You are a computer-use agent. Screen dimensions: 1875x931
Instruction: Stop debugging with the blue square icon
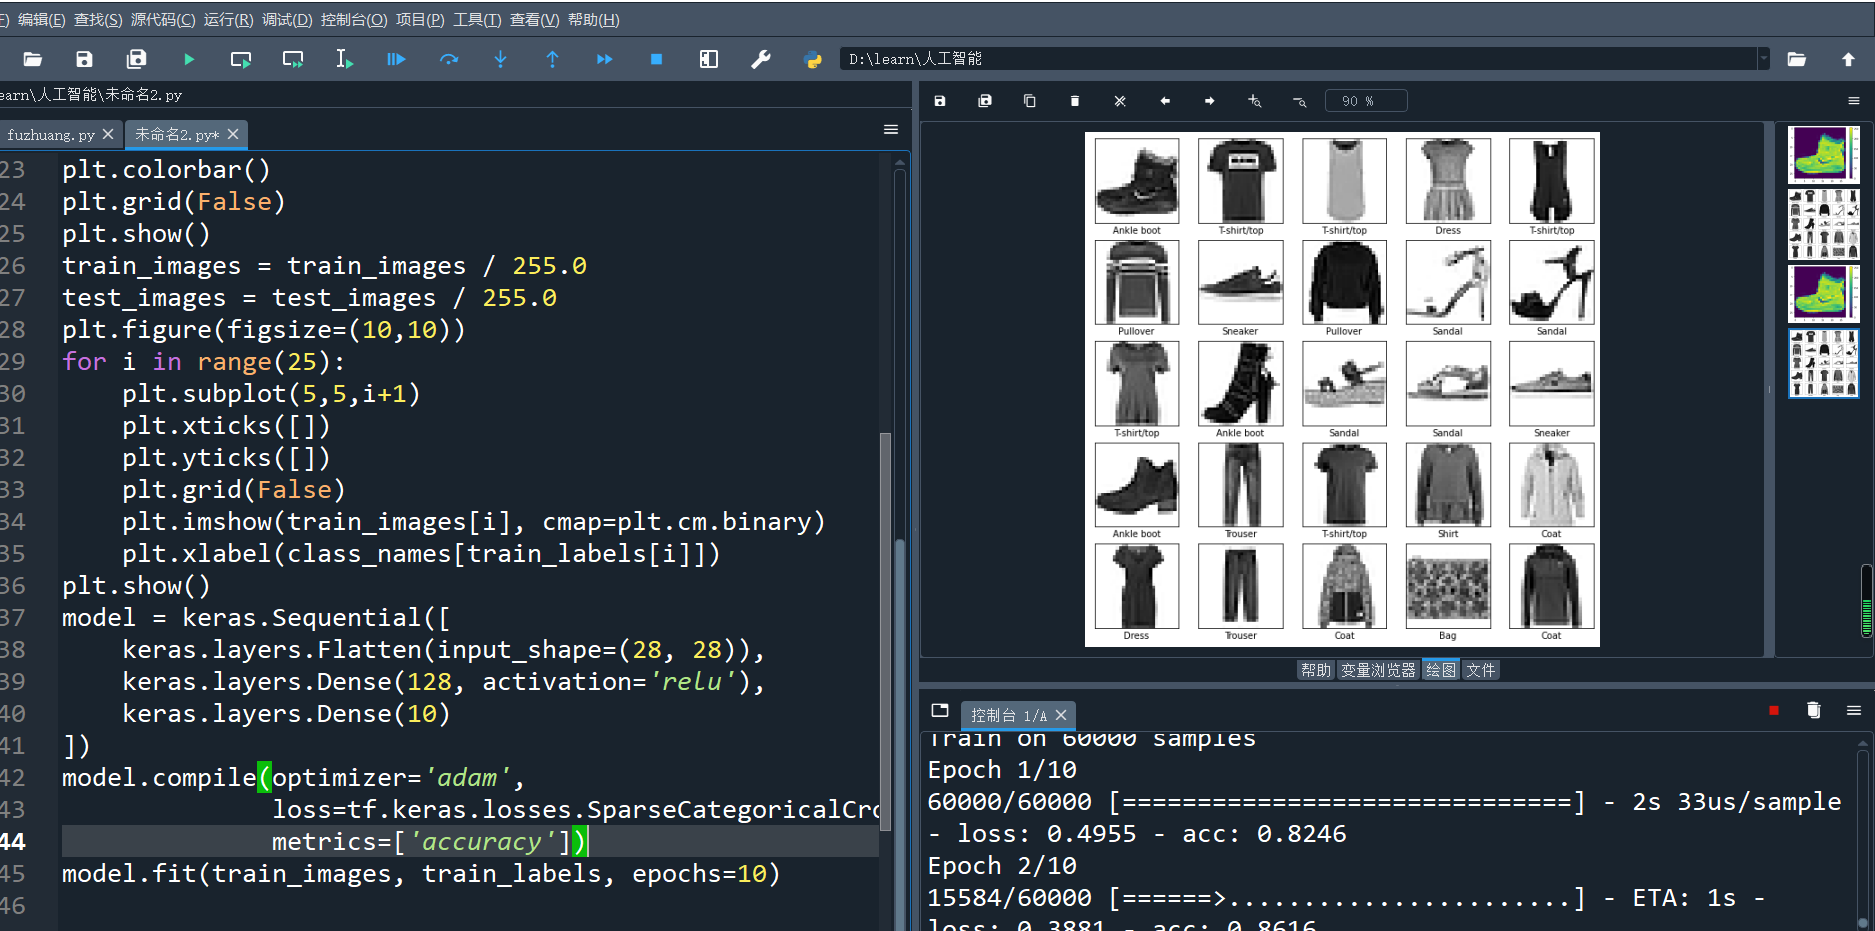pyautogui.click(x=656, y=60)
